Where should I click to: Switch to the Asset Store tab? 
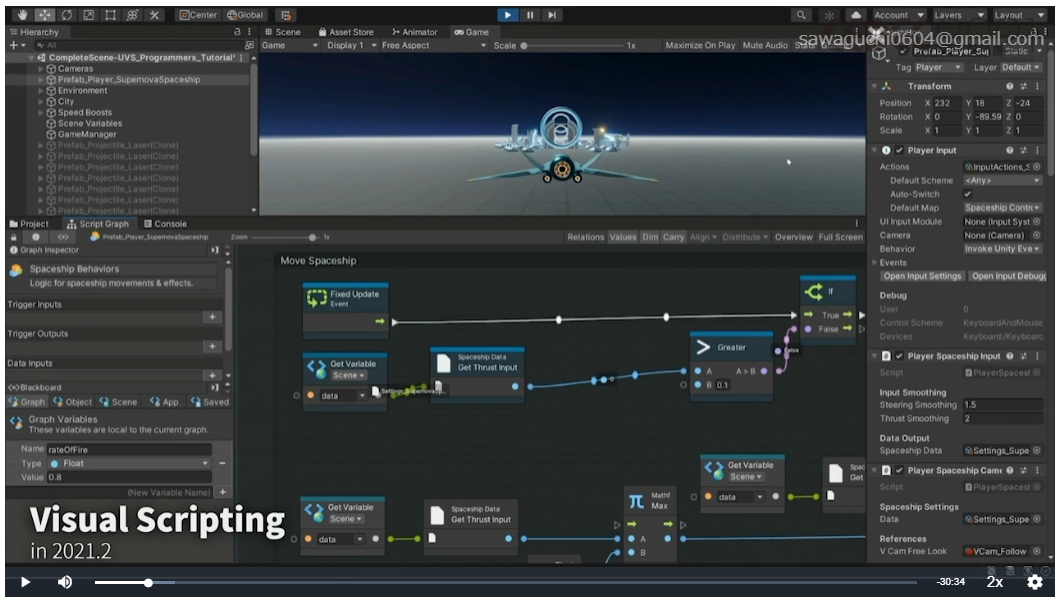coord(346,32)
